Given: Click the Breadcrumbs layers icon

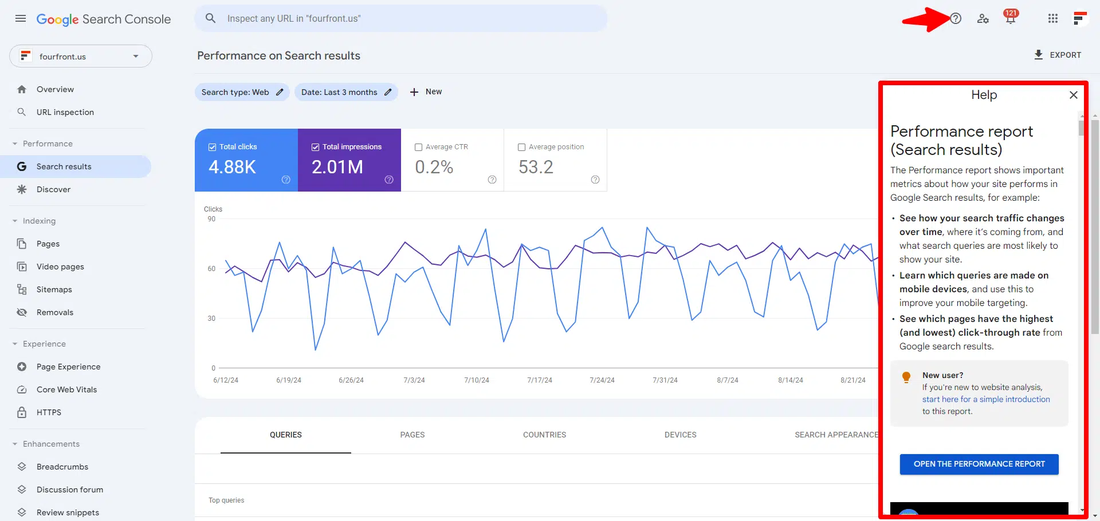Looking at the screenshot, I should tap(22, 467).
